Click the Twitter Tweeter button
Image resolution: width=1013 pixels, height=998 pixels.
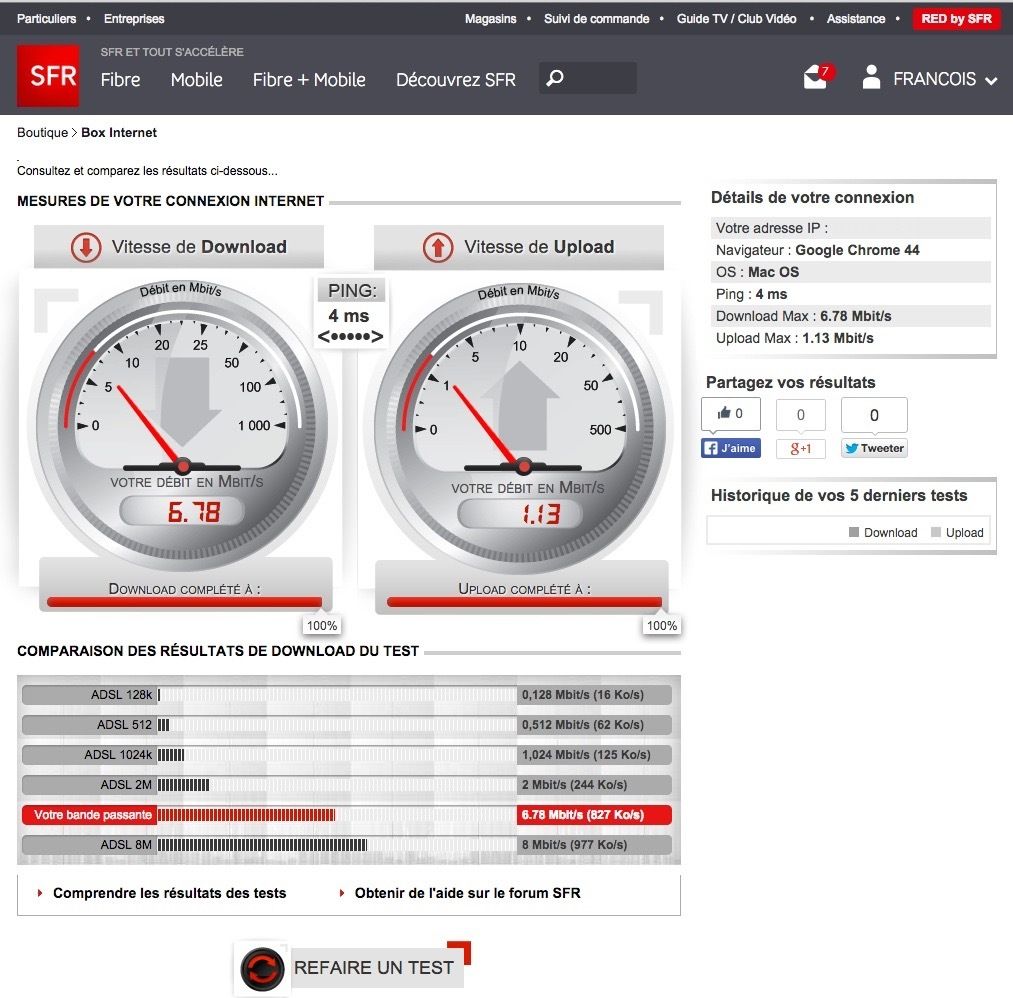(874, 448)
